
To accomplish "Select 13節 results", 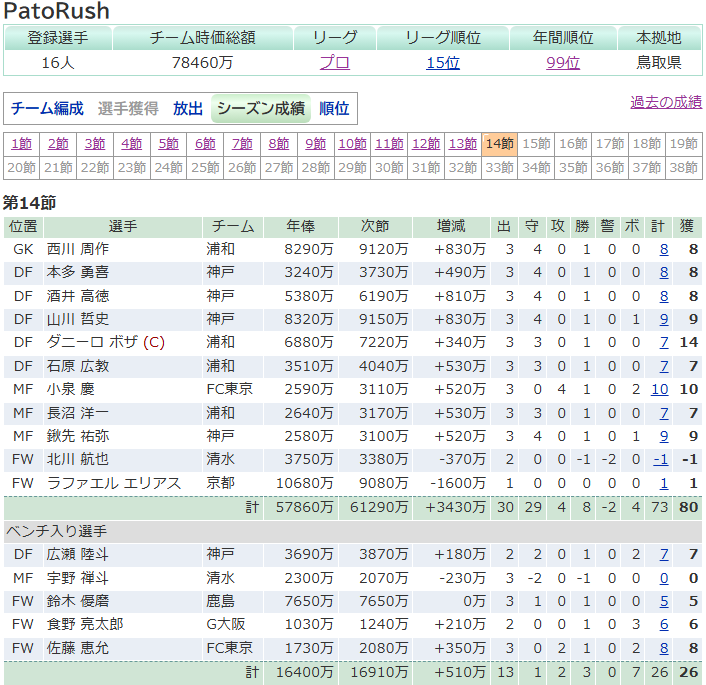I will click(x=463, y=144).
